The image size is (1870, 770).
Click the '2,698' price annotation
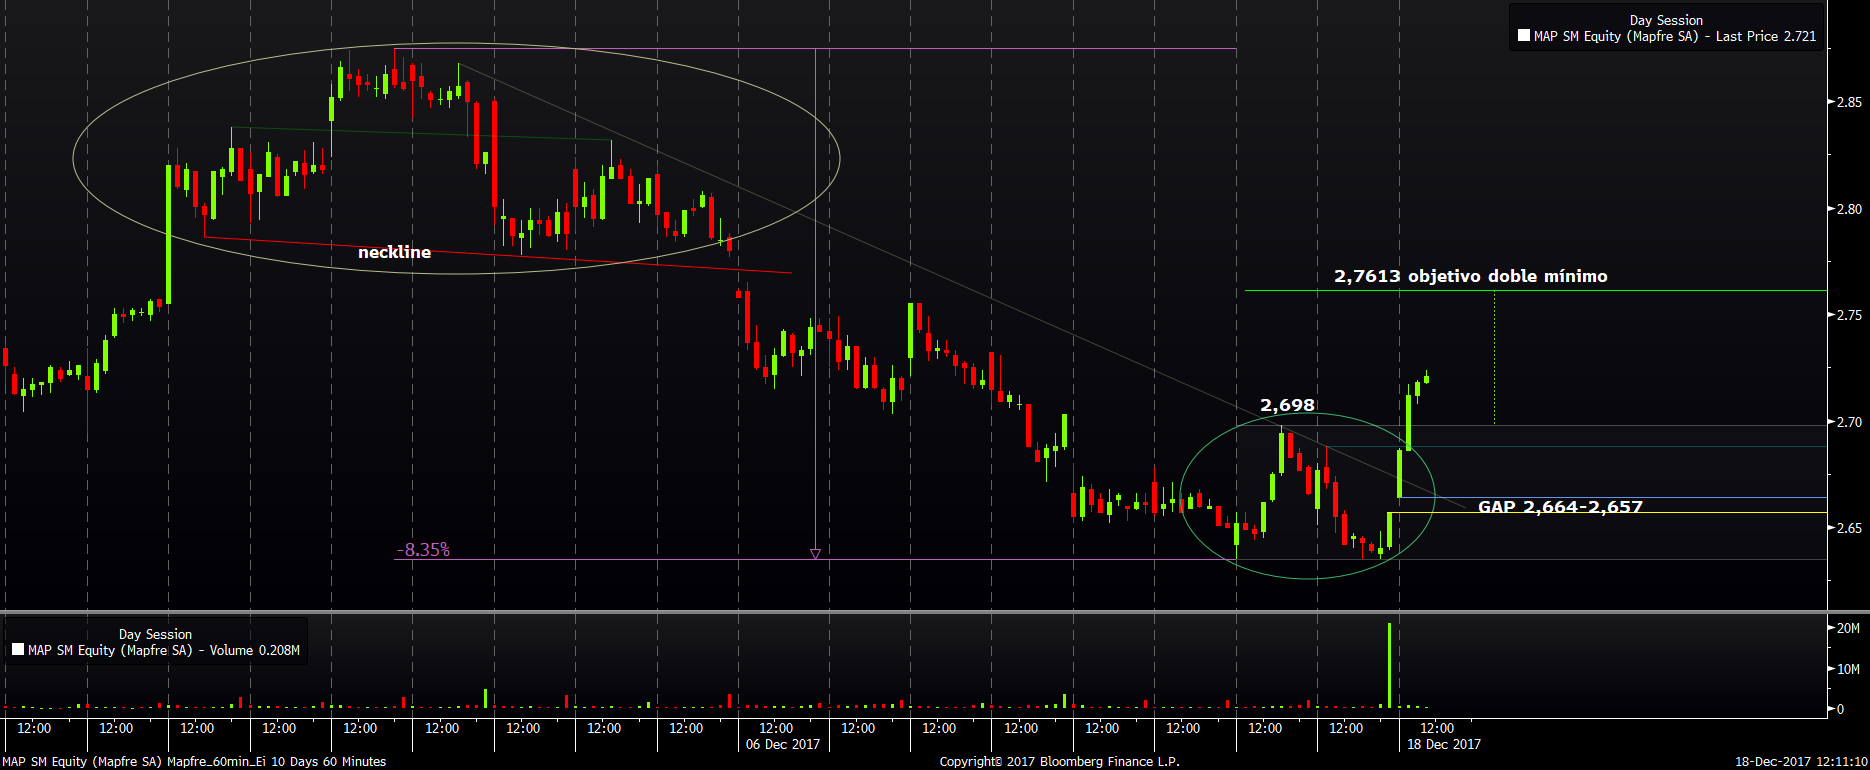1287,405
